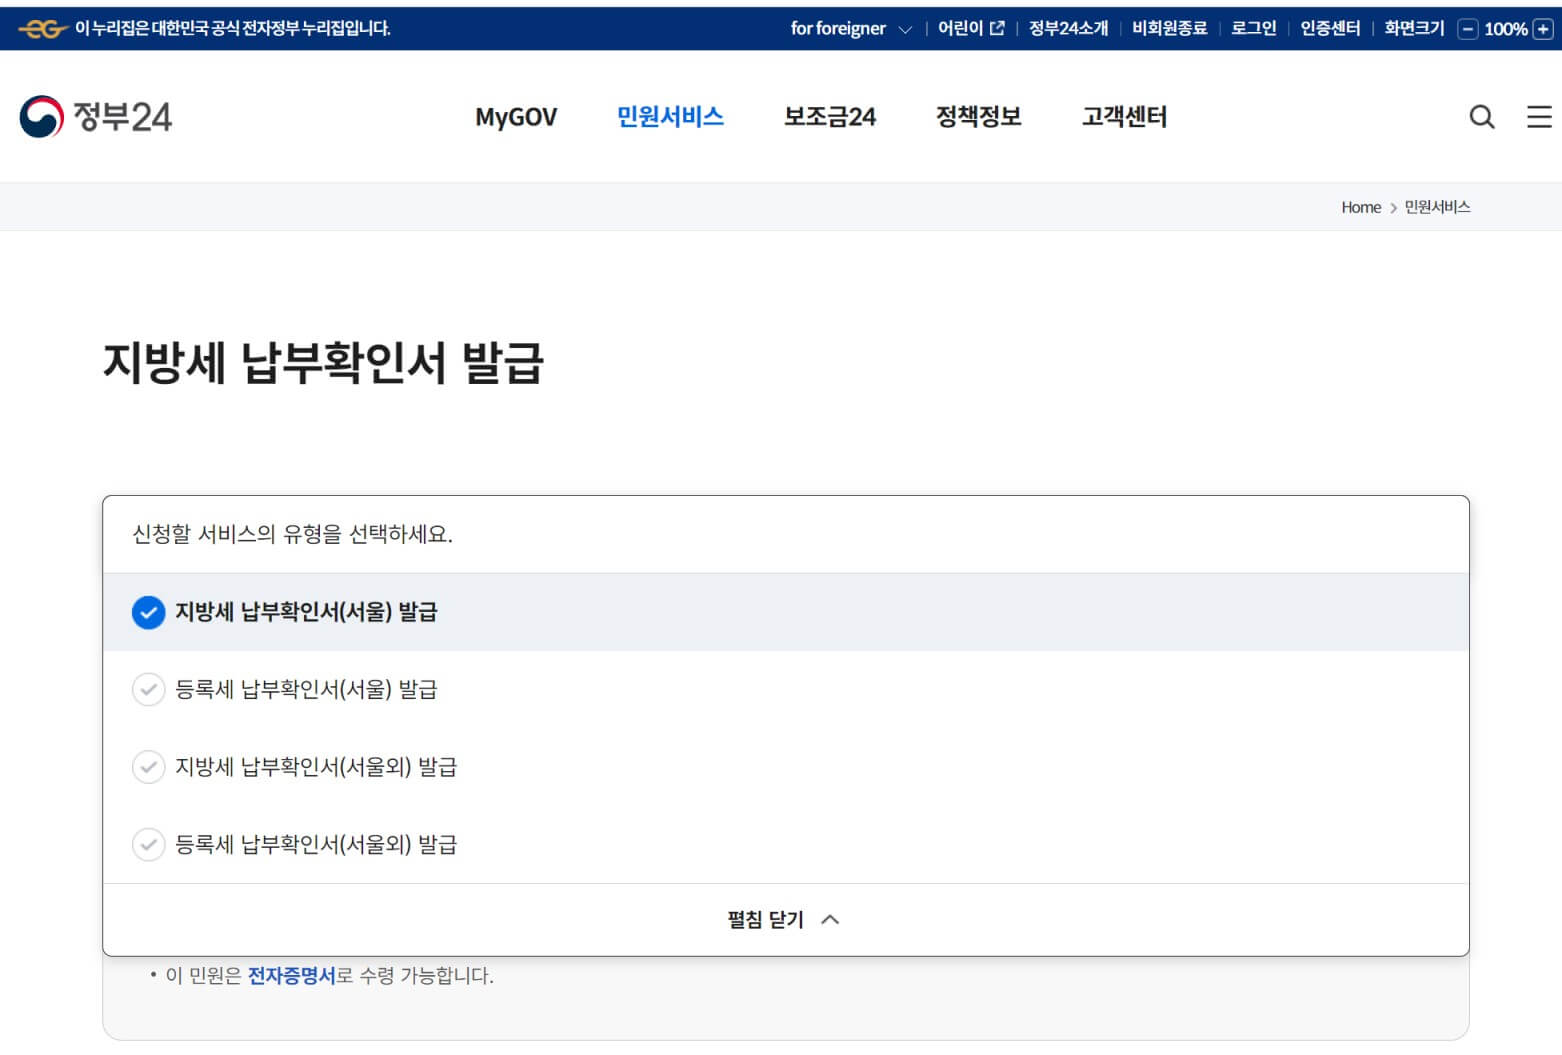
Task: Switch to the 민원서비스 tab
Action: pos(670,117)
